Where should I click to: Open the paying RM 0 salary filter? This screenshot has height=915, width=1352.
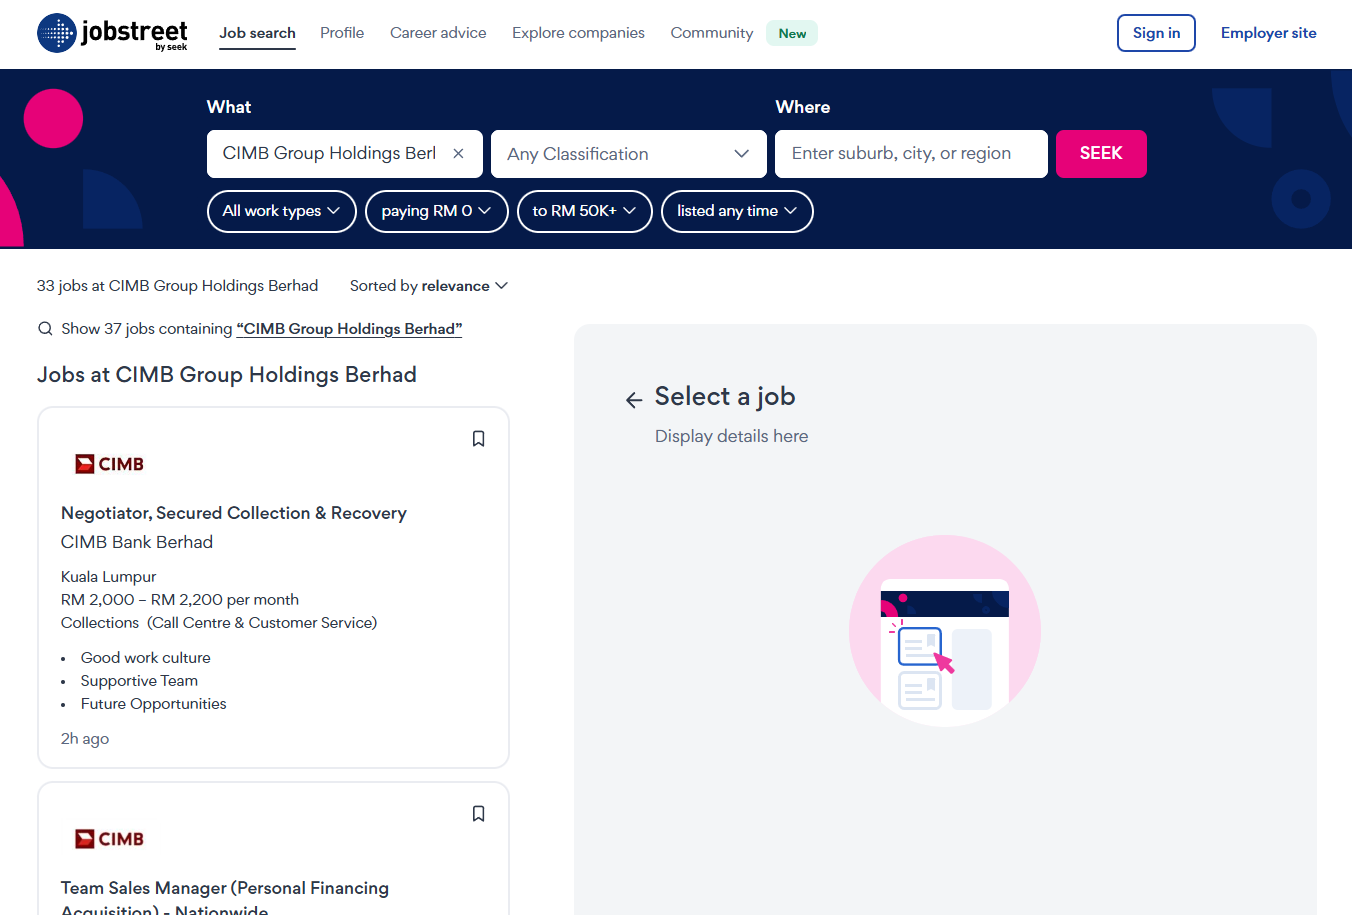coord(437,211)
